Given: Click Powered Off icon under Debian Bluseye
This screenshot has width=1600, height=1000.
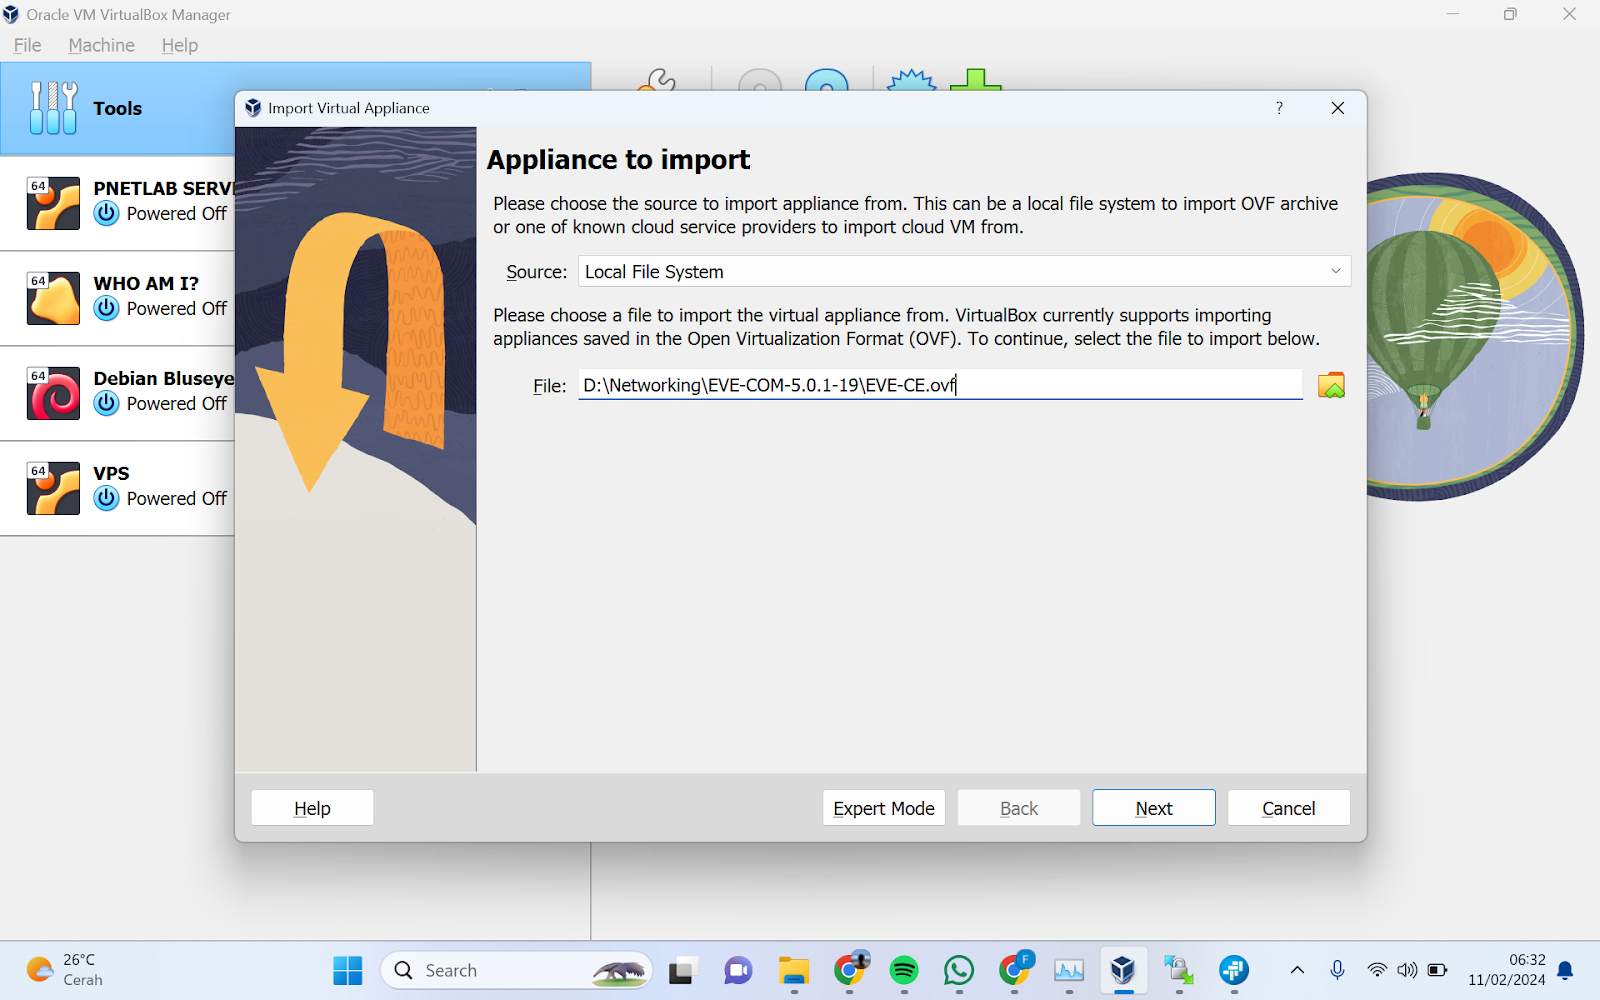Looking at the screenshot, I should click(106, 403).
